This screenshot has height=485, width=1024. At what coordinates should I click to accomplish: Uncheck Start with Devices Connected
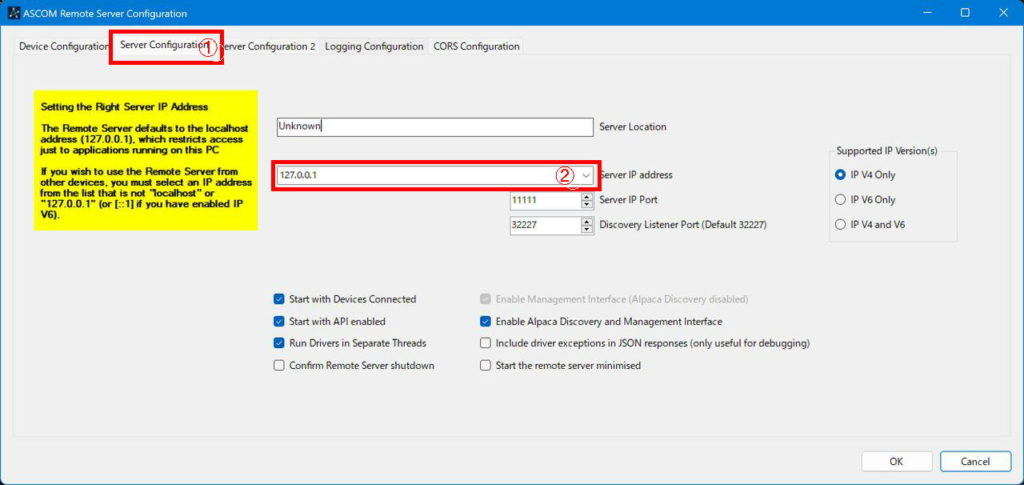pos(279,299)
